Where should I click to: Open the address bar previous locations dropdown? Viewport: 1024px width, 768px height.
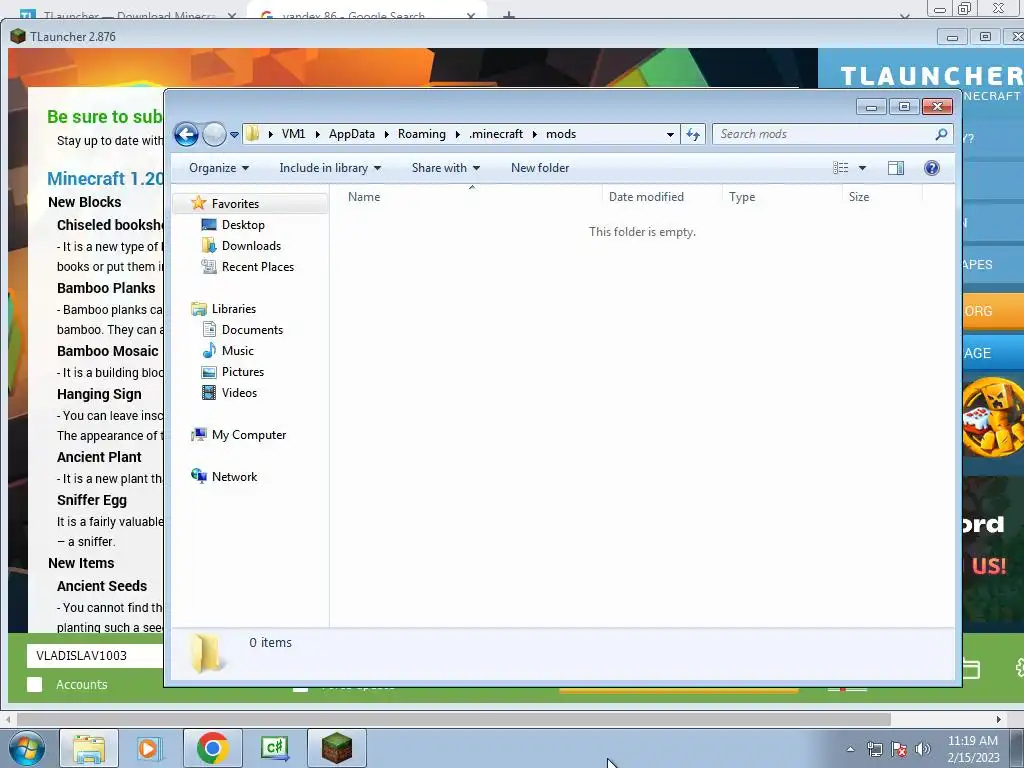coord(670,135)
